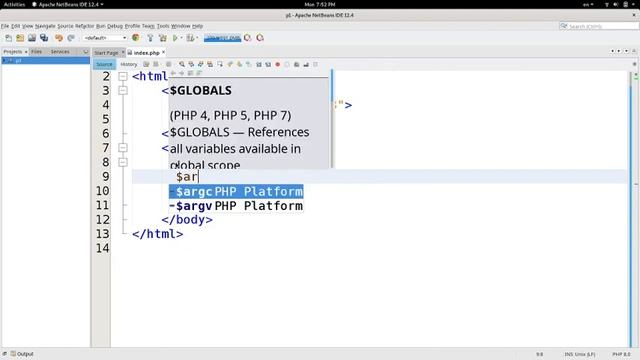Click the Find Next Occurrence editor icon
The height and width of the screenshot is (360, 640).
click(x=200, y=64)
